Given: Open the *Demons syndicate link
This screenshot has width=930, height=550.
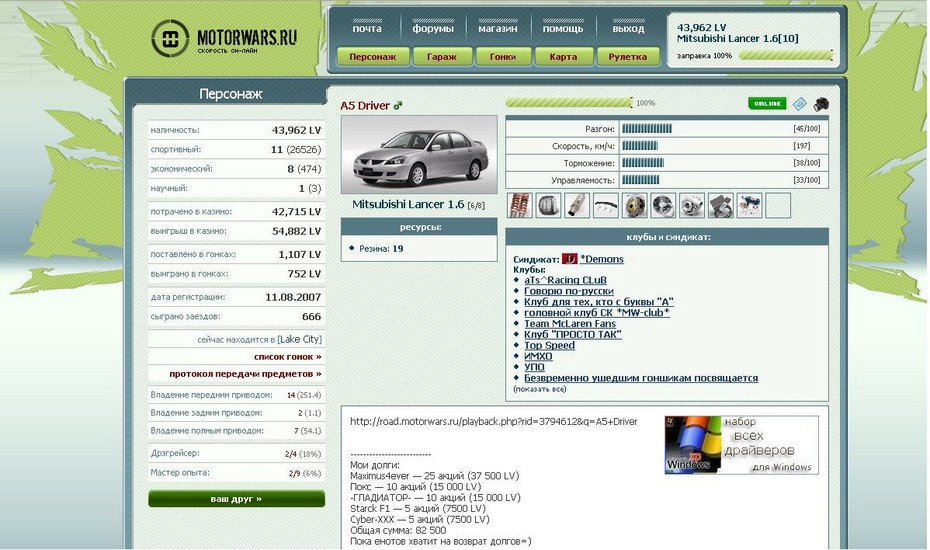Looking at the screenshot, I should click(601, 259).
